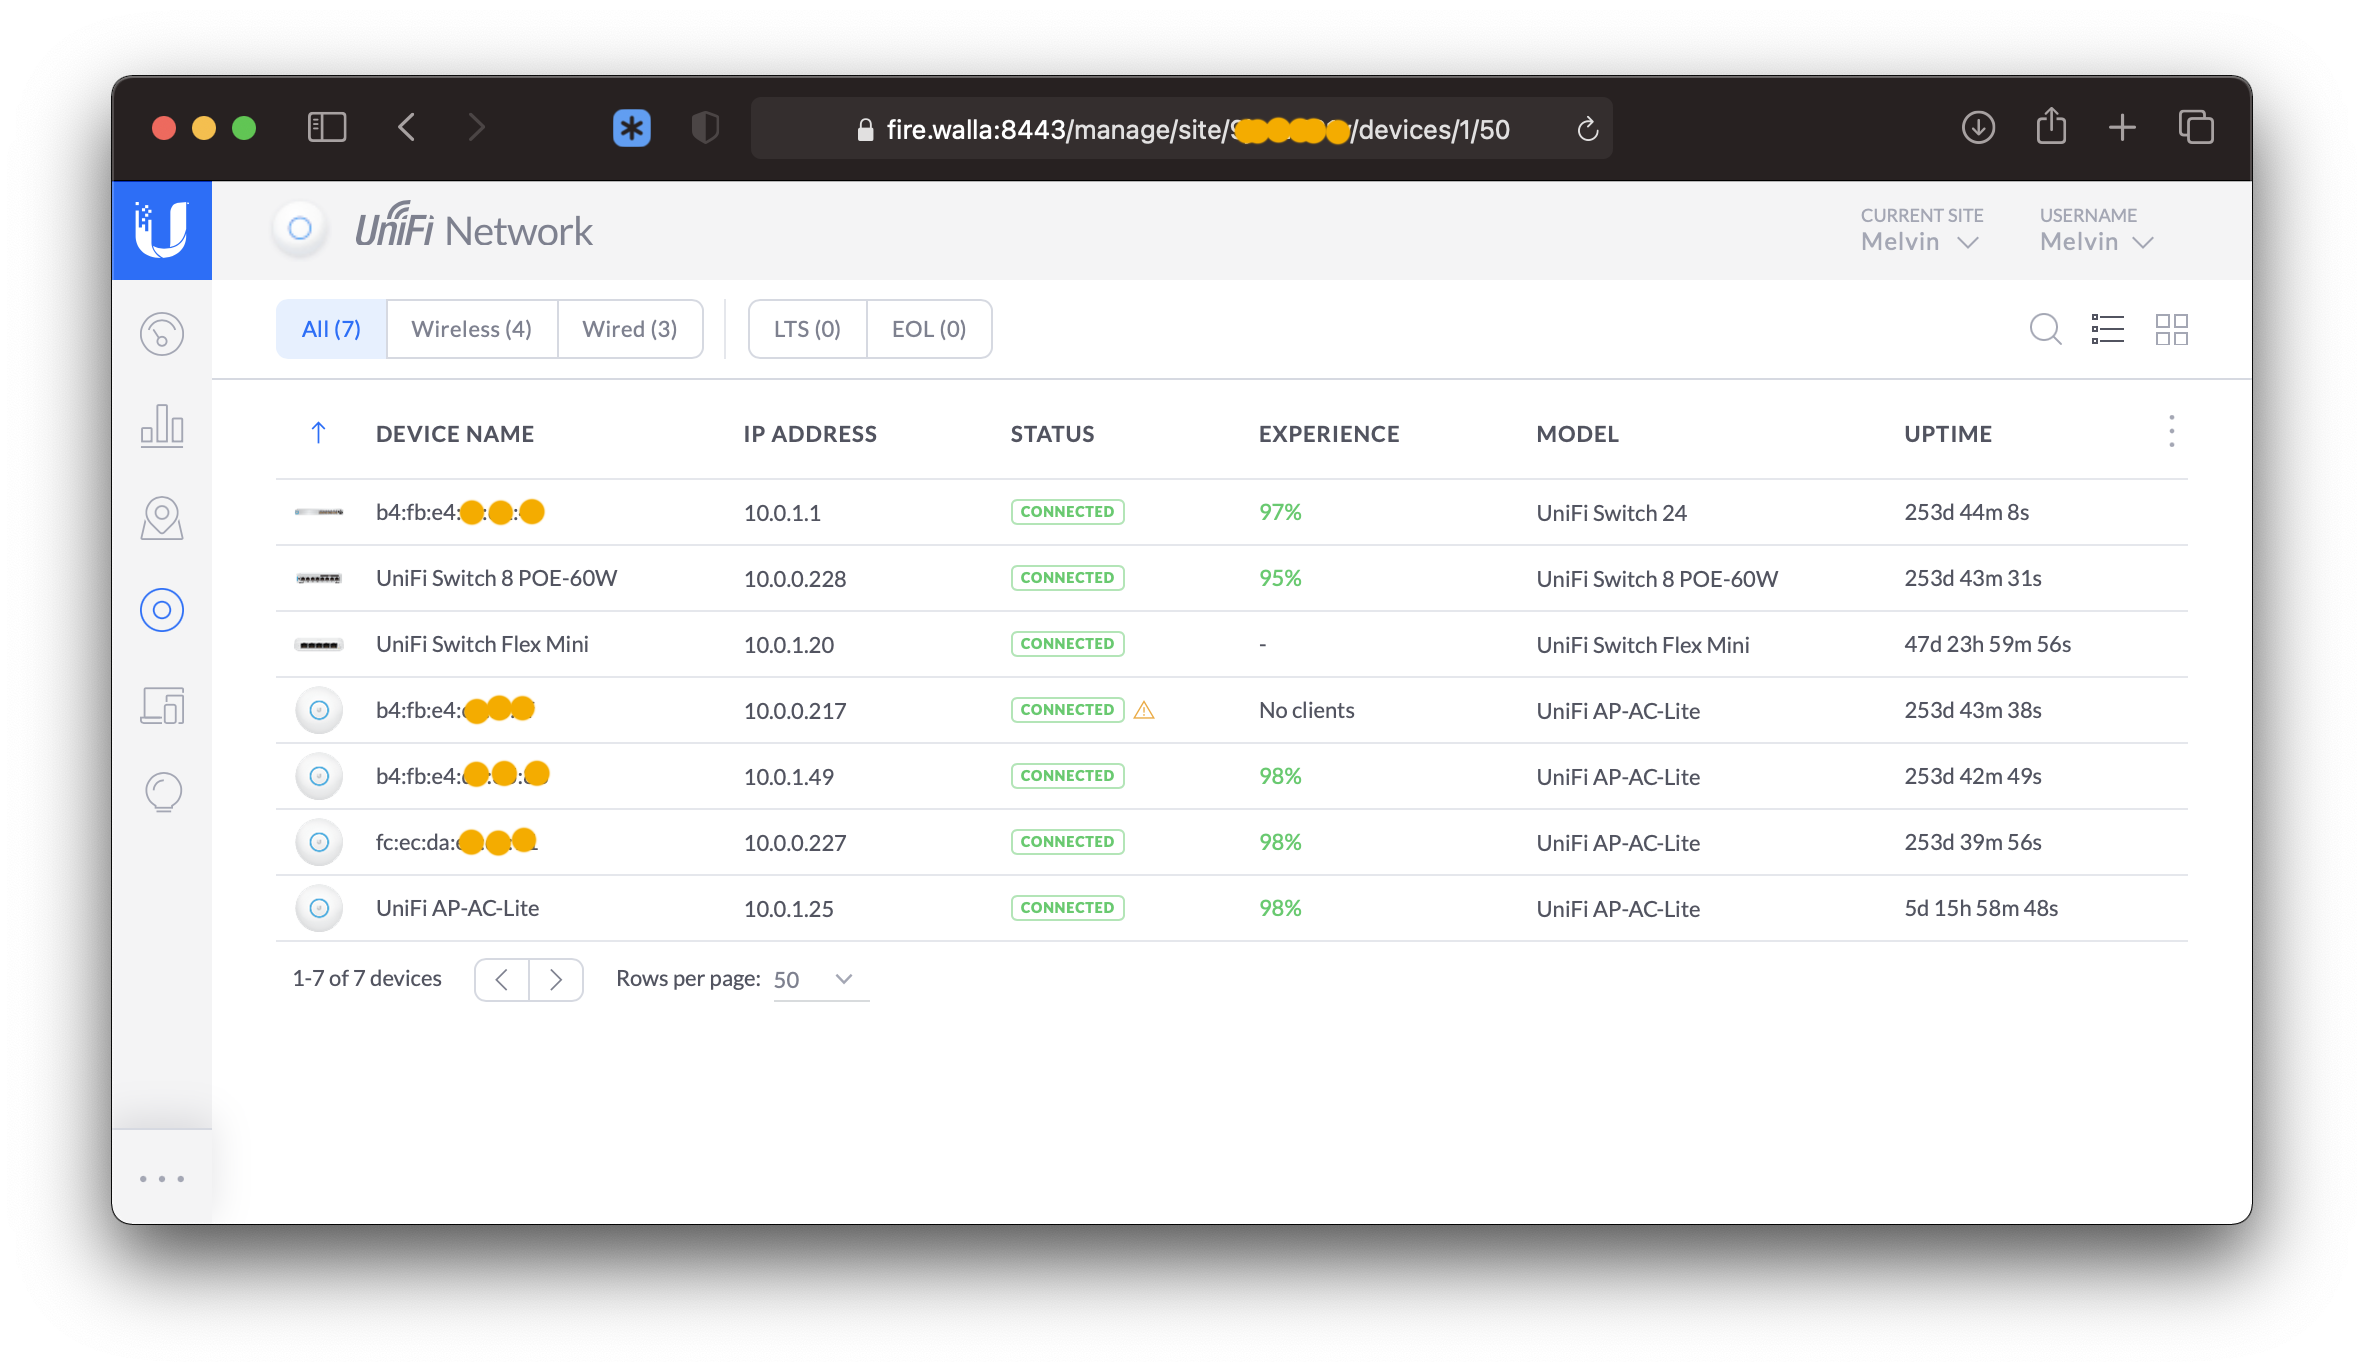Go to next page of devices

(x=556, y=980)
